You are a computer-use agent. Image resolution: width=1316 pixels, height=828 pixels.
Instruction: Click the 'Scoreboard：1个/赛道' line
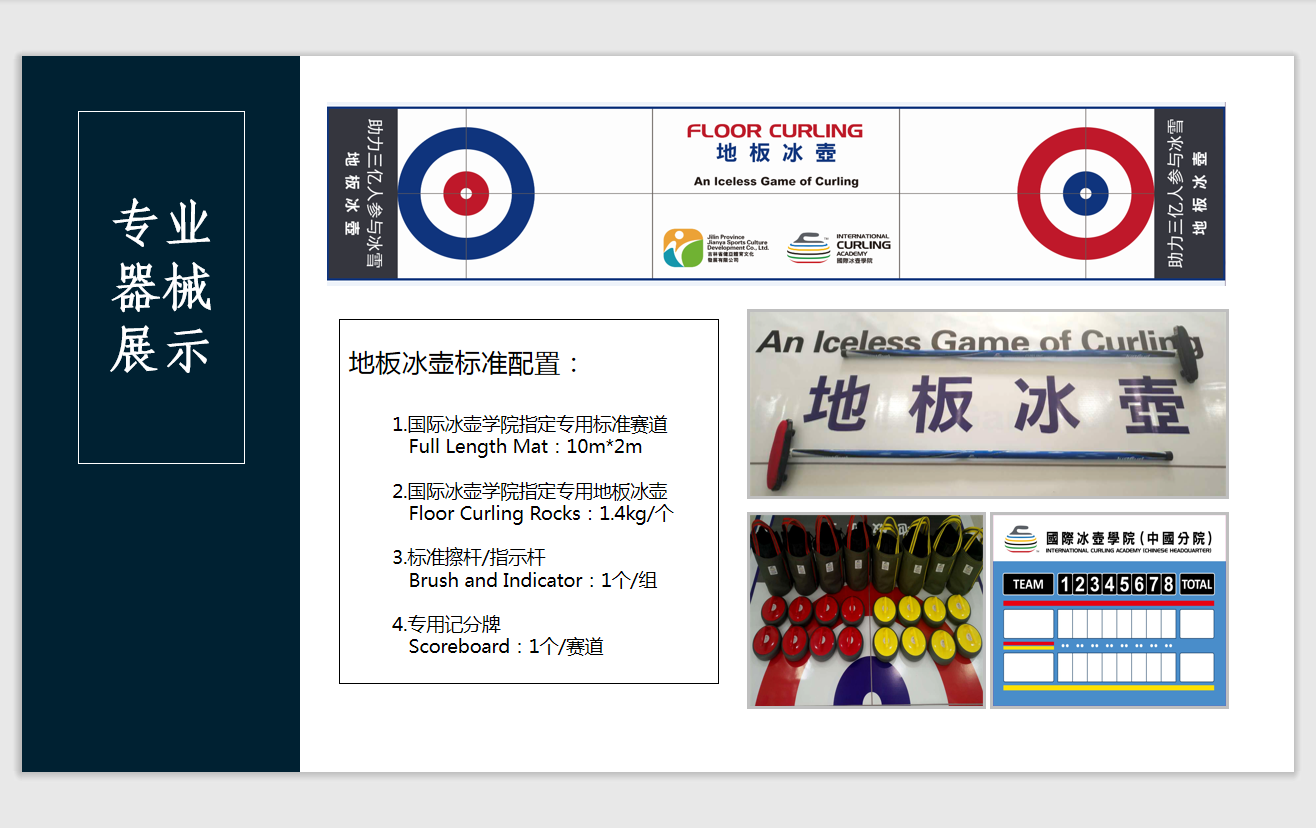506,647
